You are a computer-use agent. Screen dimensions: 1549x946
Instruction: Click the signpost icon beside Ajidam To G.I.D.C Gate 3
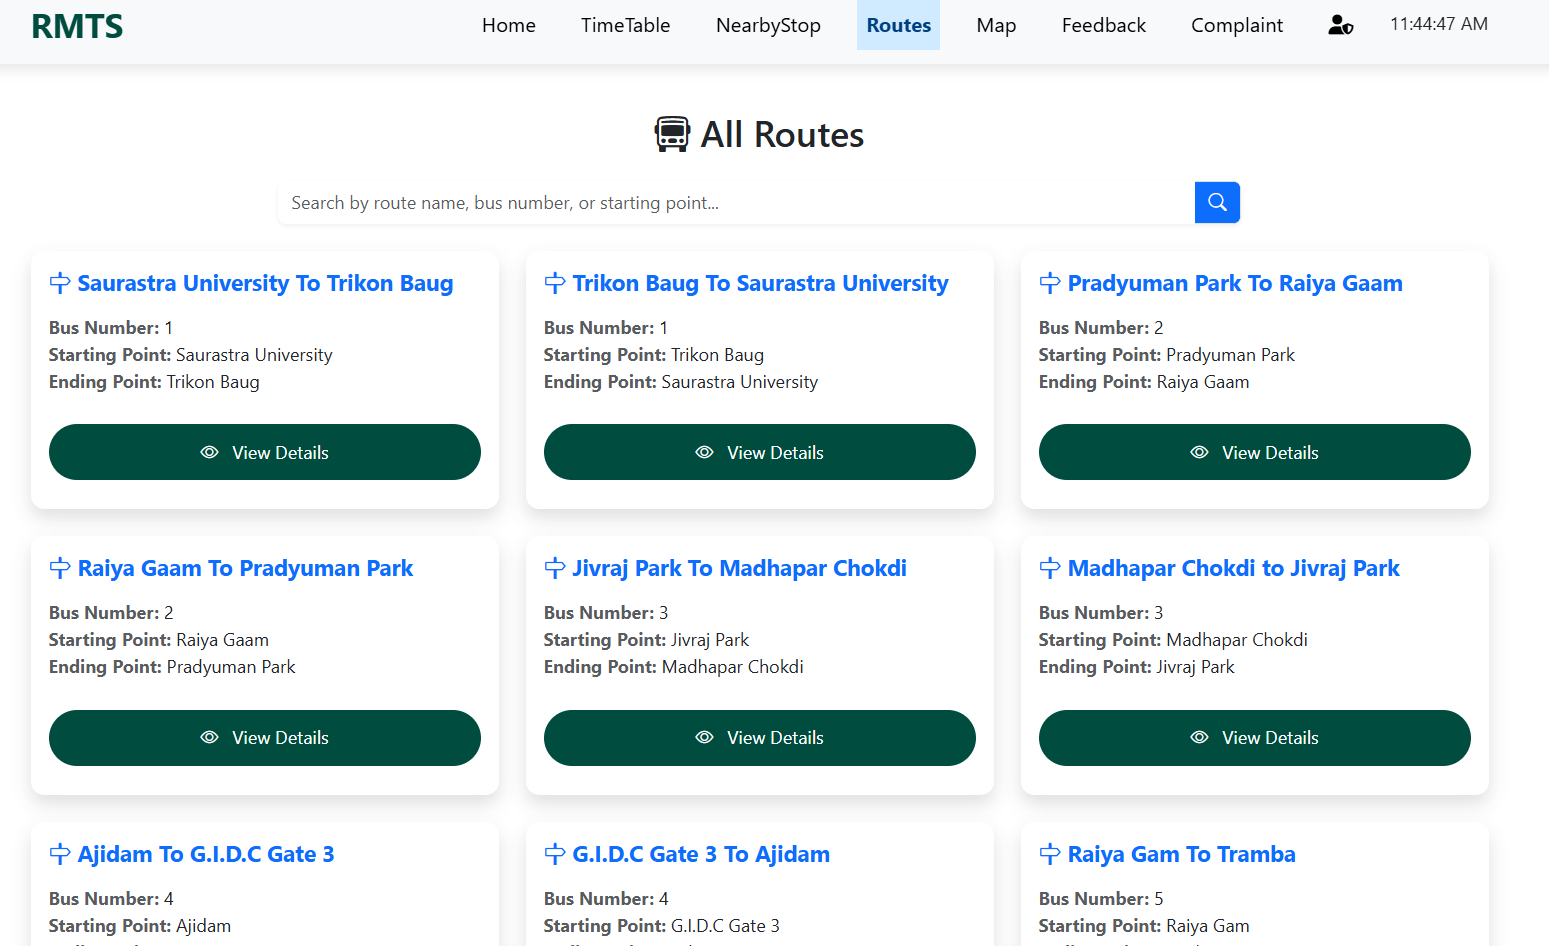click(58, 854)
